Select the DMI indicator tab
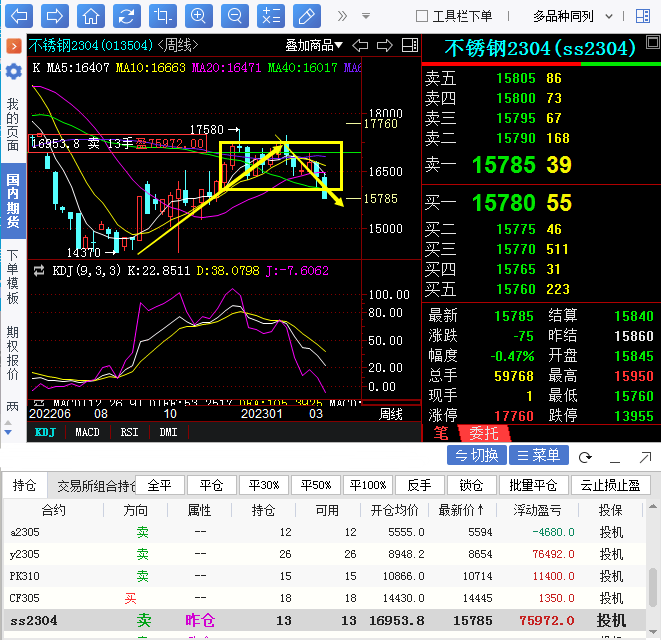 coord(168,433)
